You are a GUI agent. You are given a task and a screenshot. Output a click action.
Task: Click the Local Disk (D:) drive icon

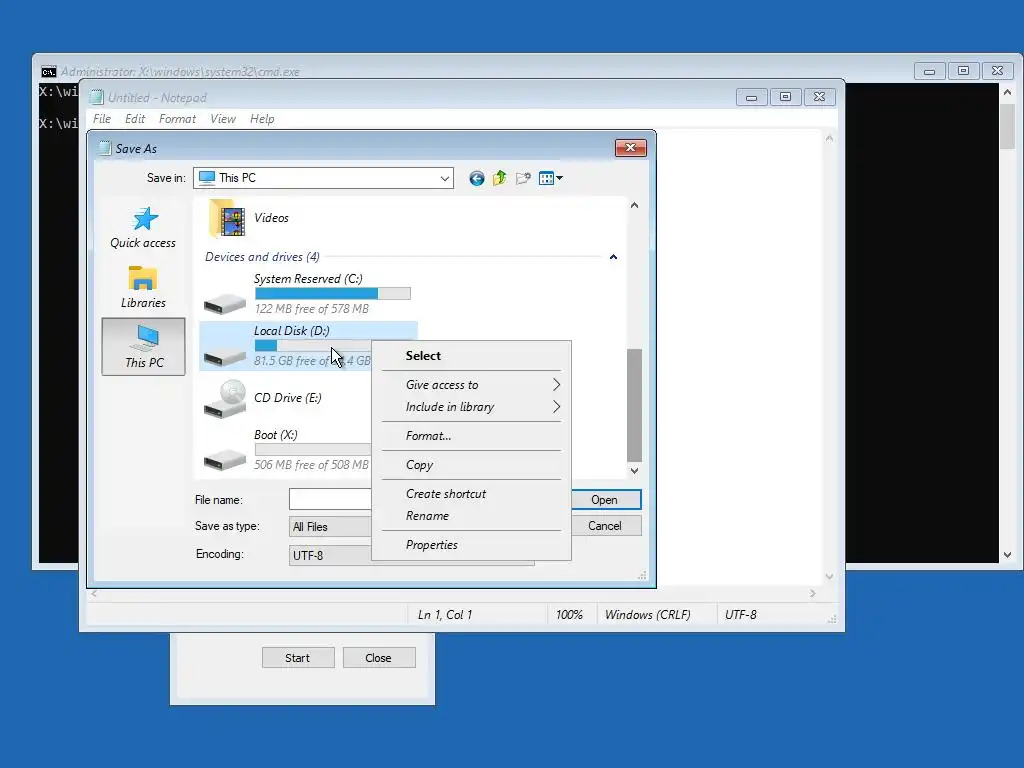(x=225, y=355)
